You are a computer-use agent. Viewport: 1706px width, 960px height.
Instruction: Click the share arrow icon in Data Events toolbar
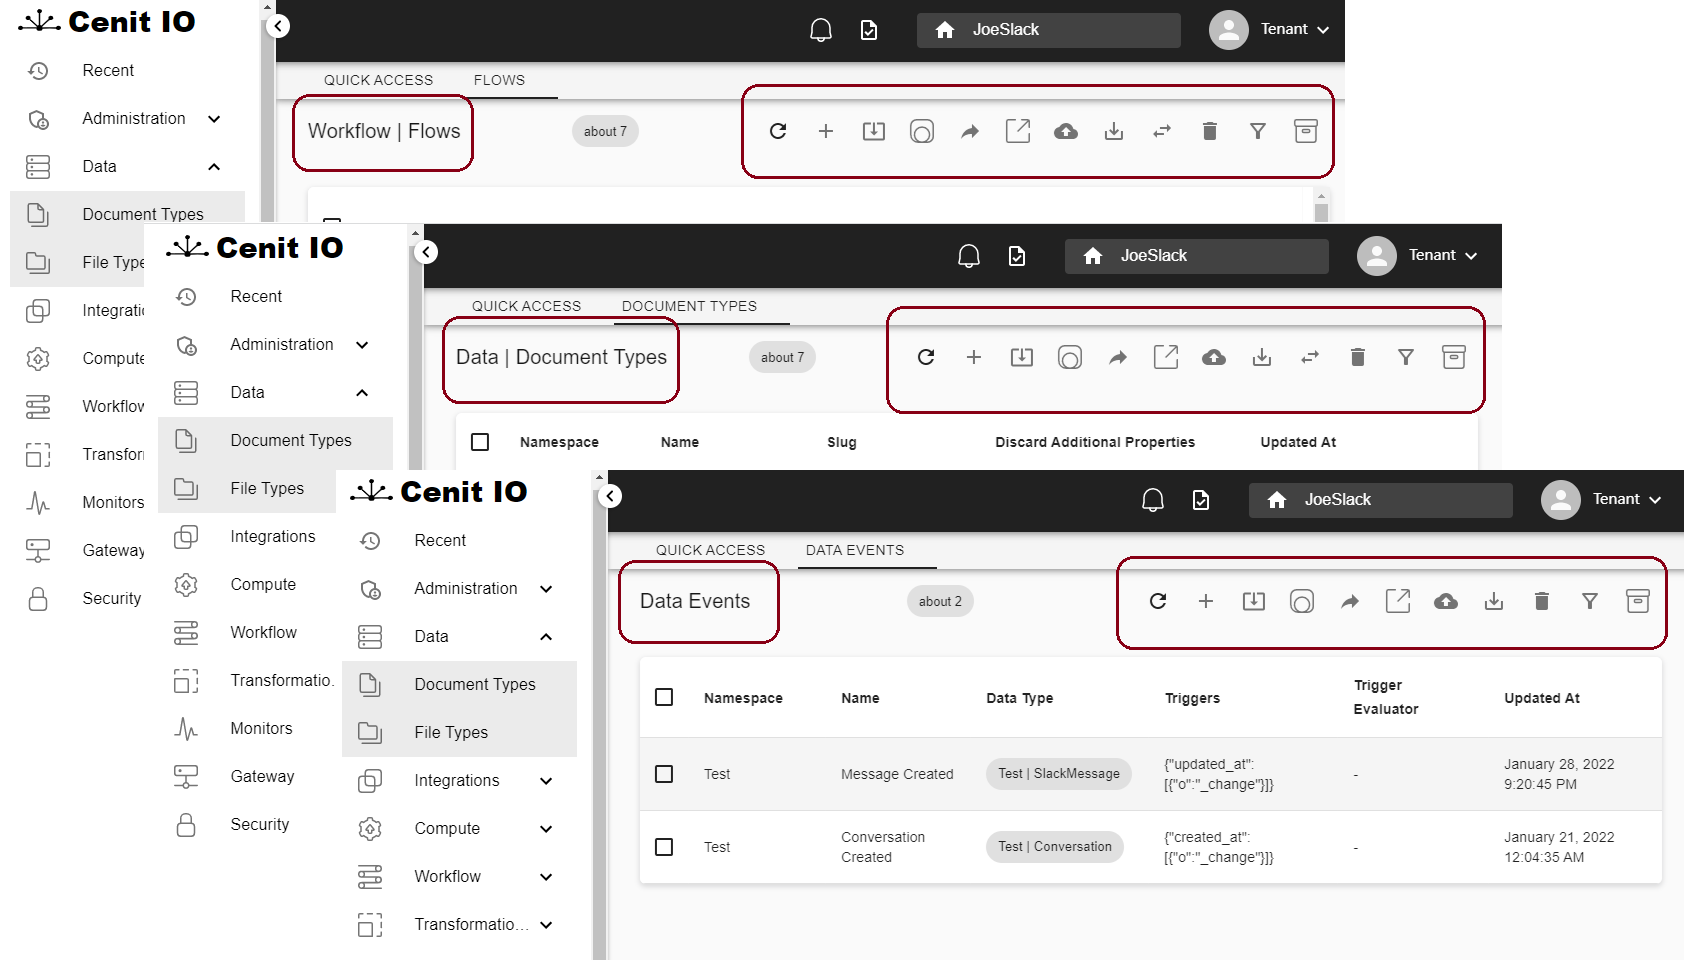(x=1350, y=601)
